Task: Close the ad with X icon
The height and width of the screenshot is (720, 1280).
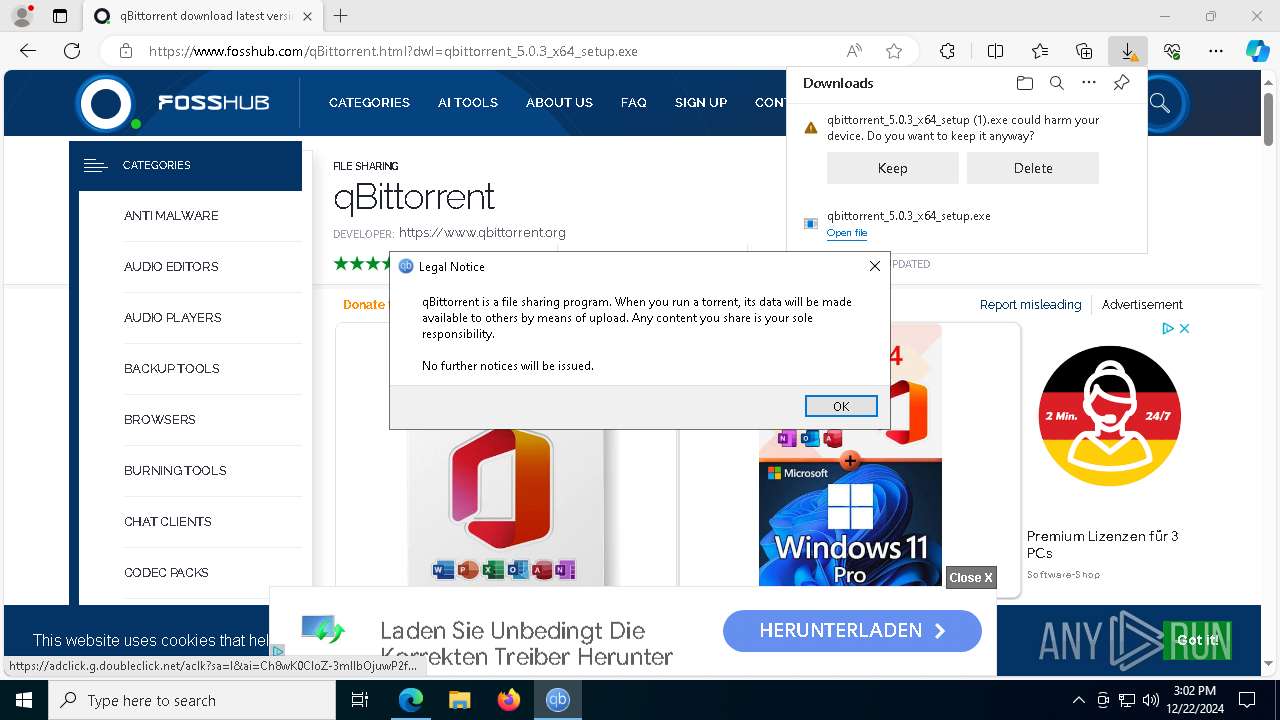Action: tap(1184, 328)
